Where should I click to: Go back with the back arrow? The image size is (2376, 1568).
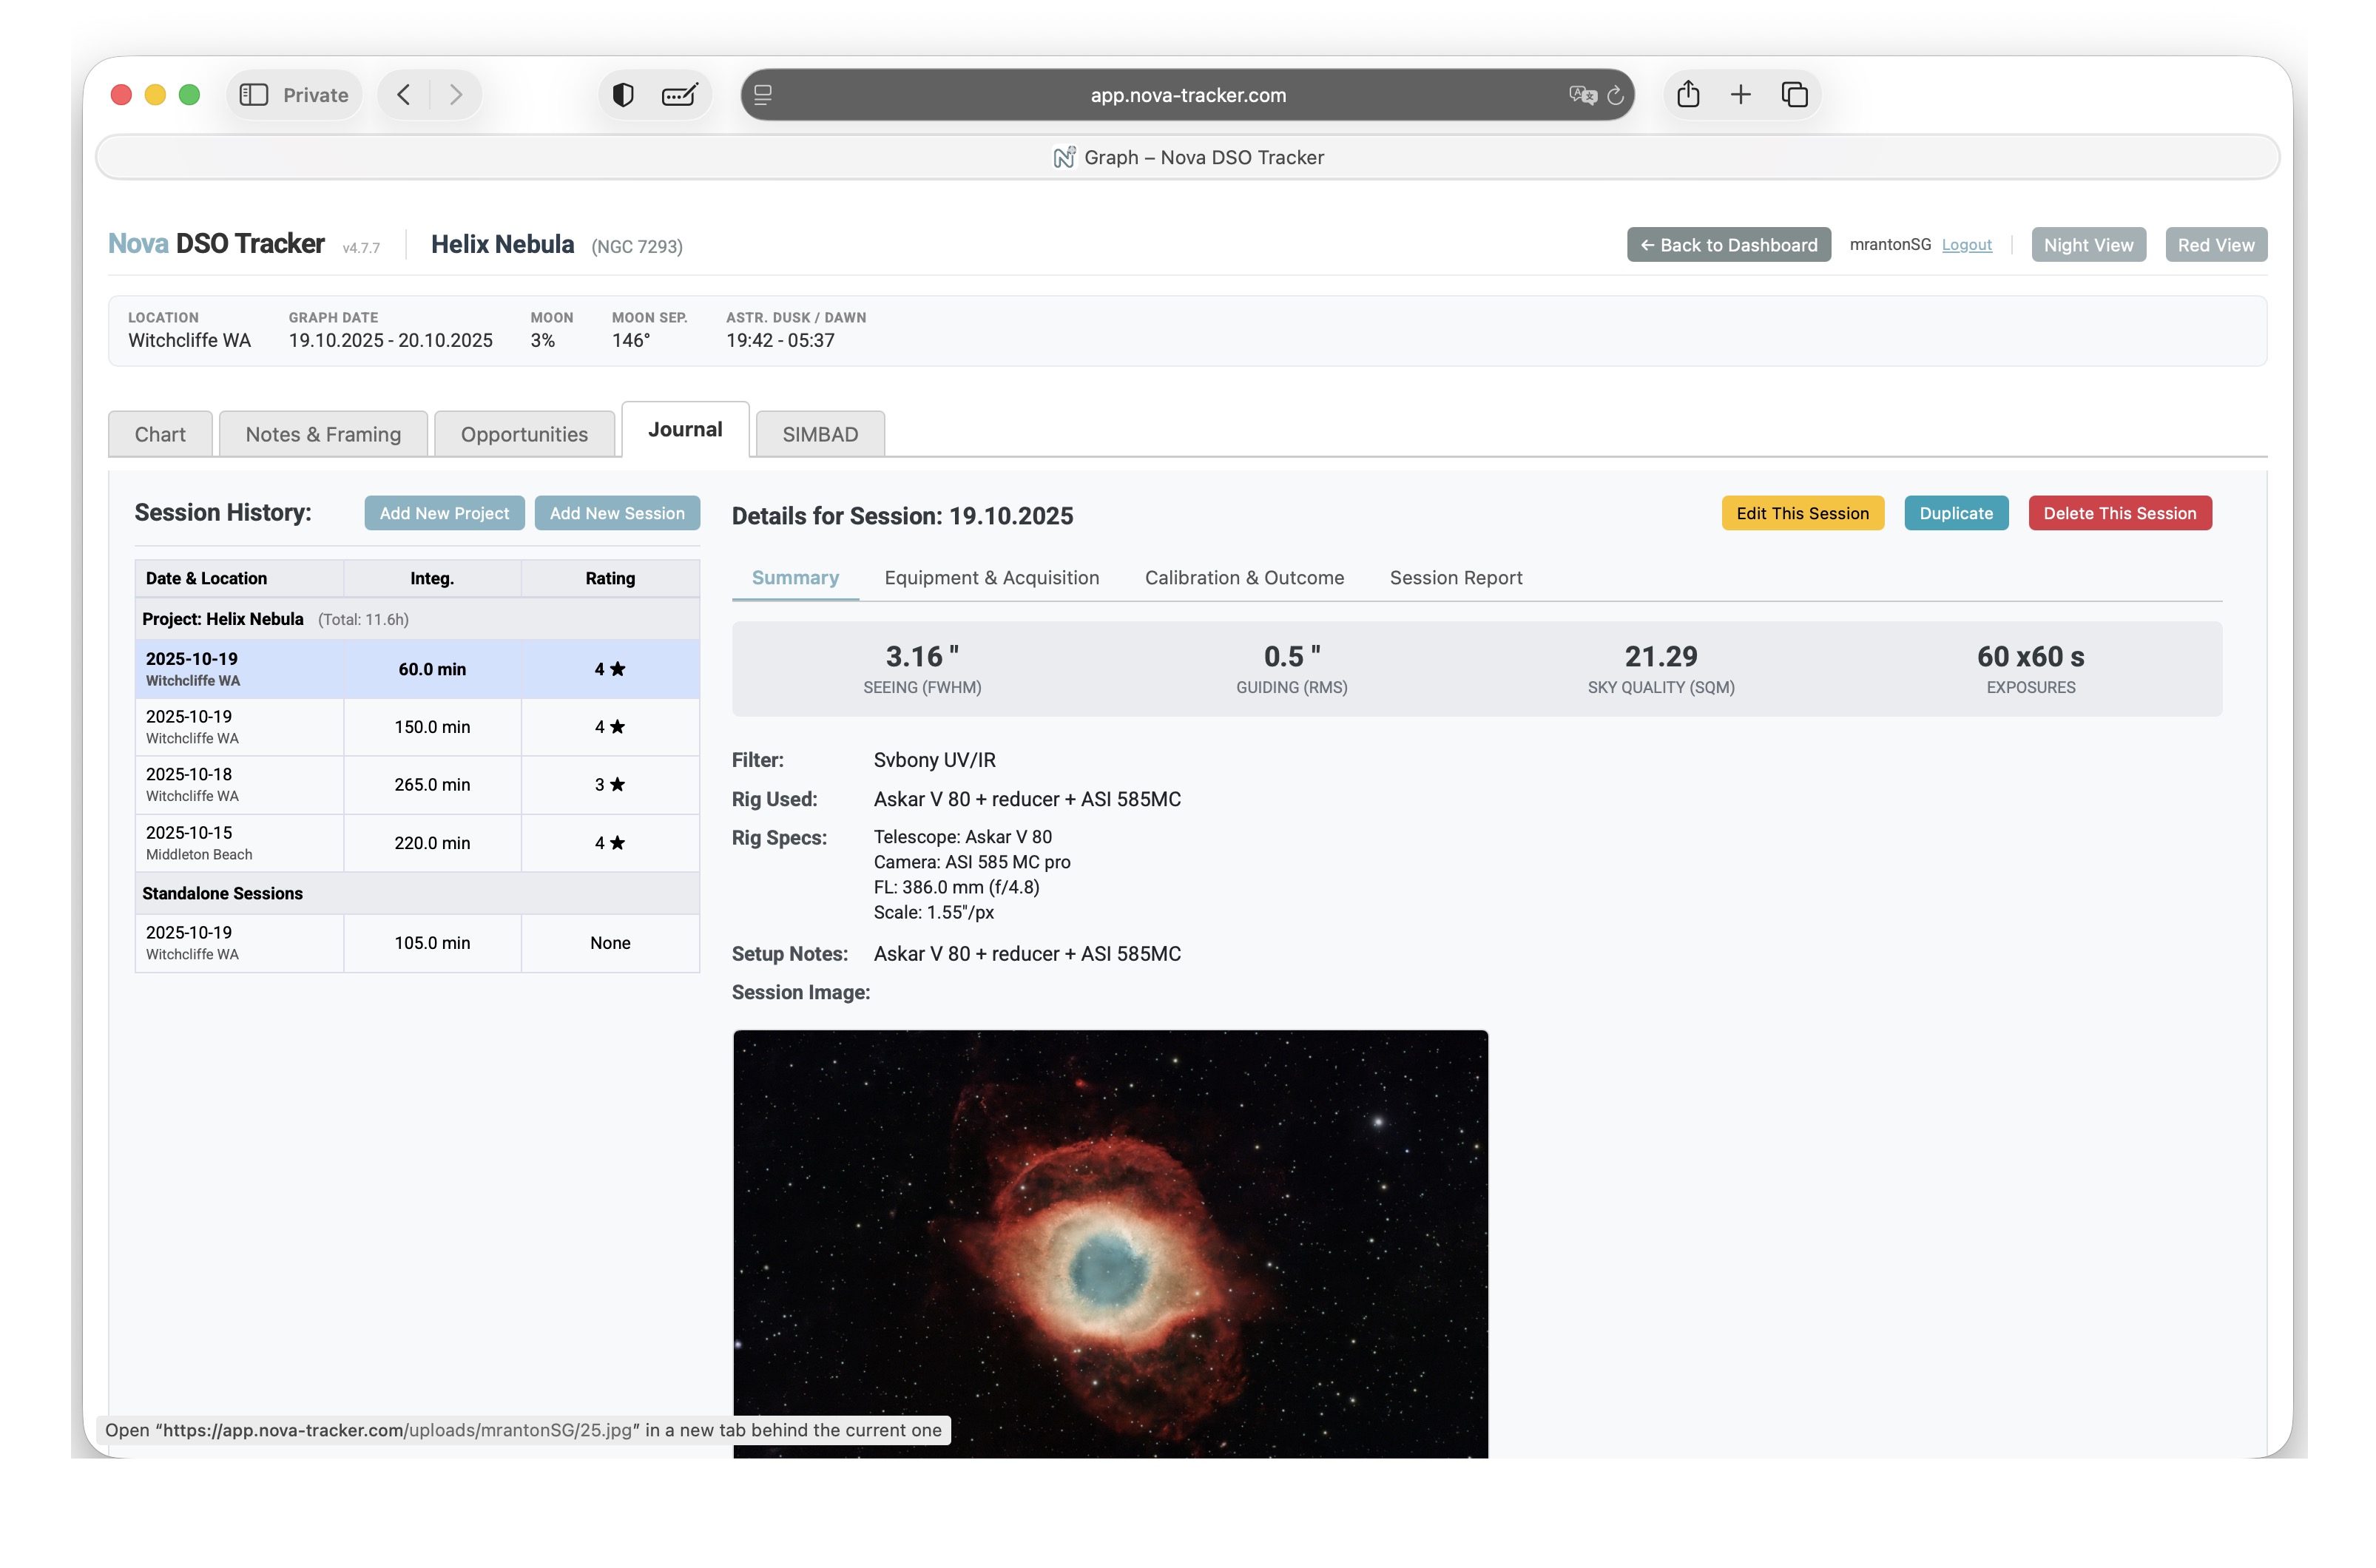pyautogui.click(x=404, y=95)
